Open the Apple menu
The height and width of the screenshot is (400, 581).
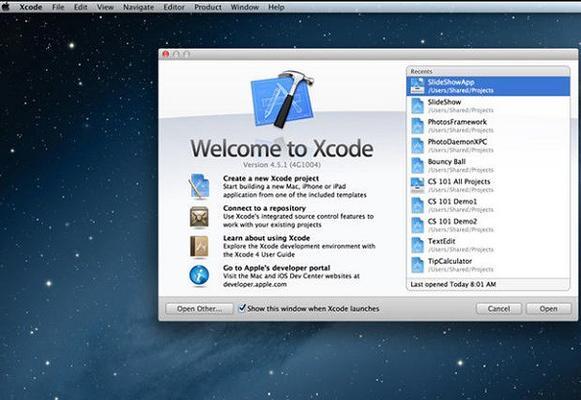pos(6,7)
